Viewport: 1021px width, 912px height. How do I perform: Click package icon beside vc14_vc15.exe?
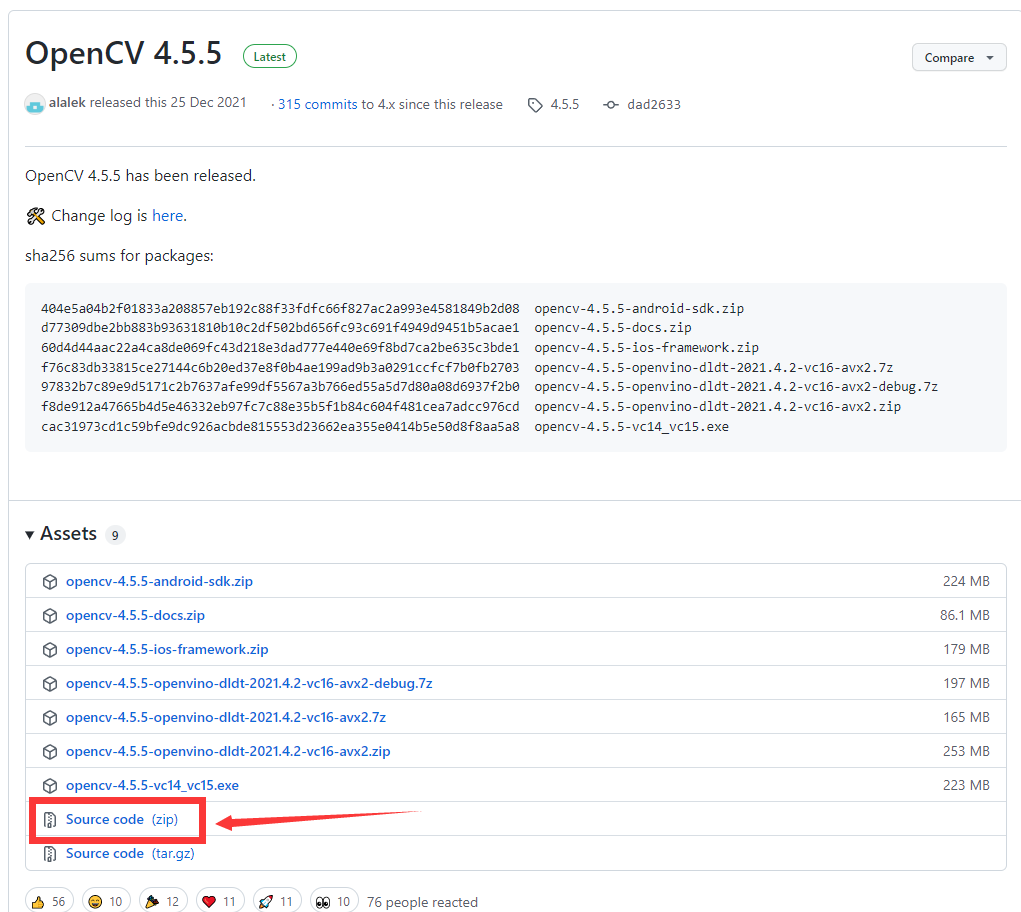point(49,786)
